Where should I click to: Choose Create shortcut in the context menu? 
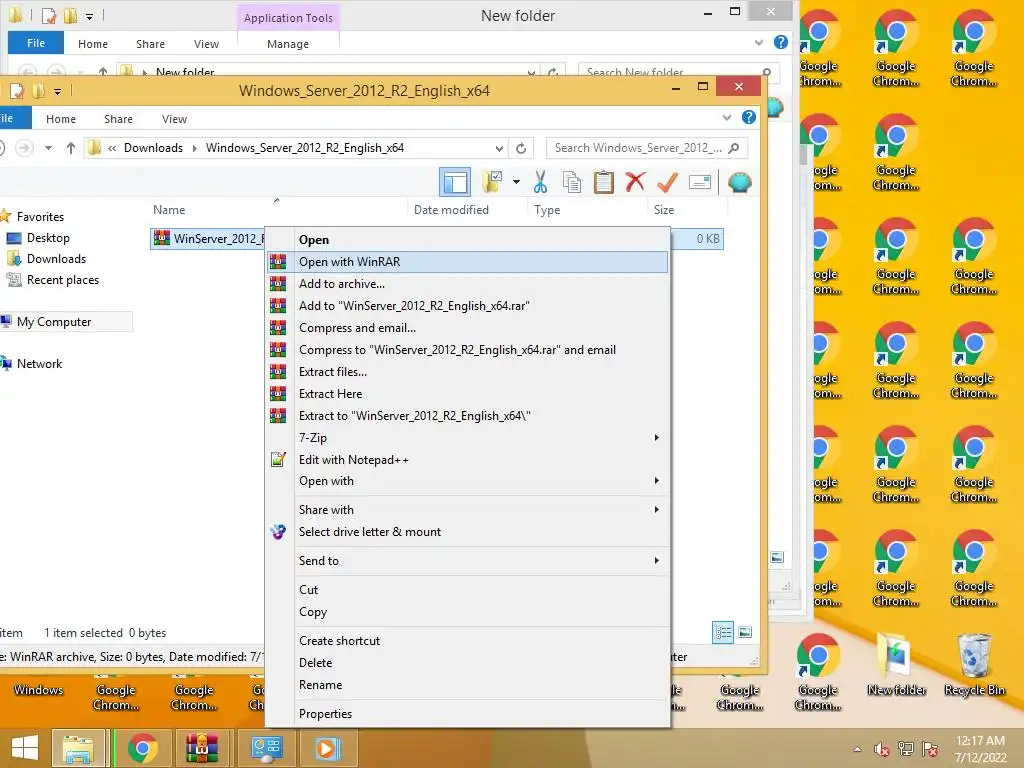468,641
